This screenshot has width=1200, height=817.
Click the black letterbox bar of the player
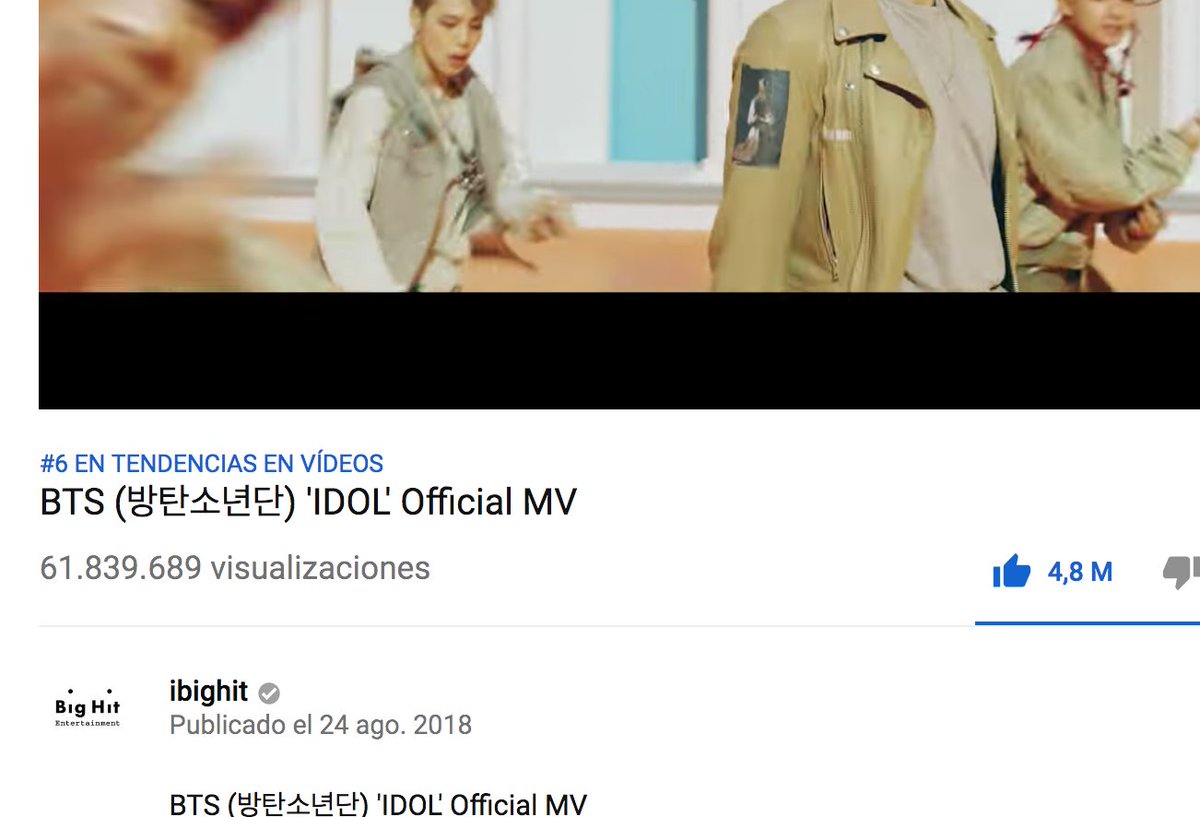(619, 350)
